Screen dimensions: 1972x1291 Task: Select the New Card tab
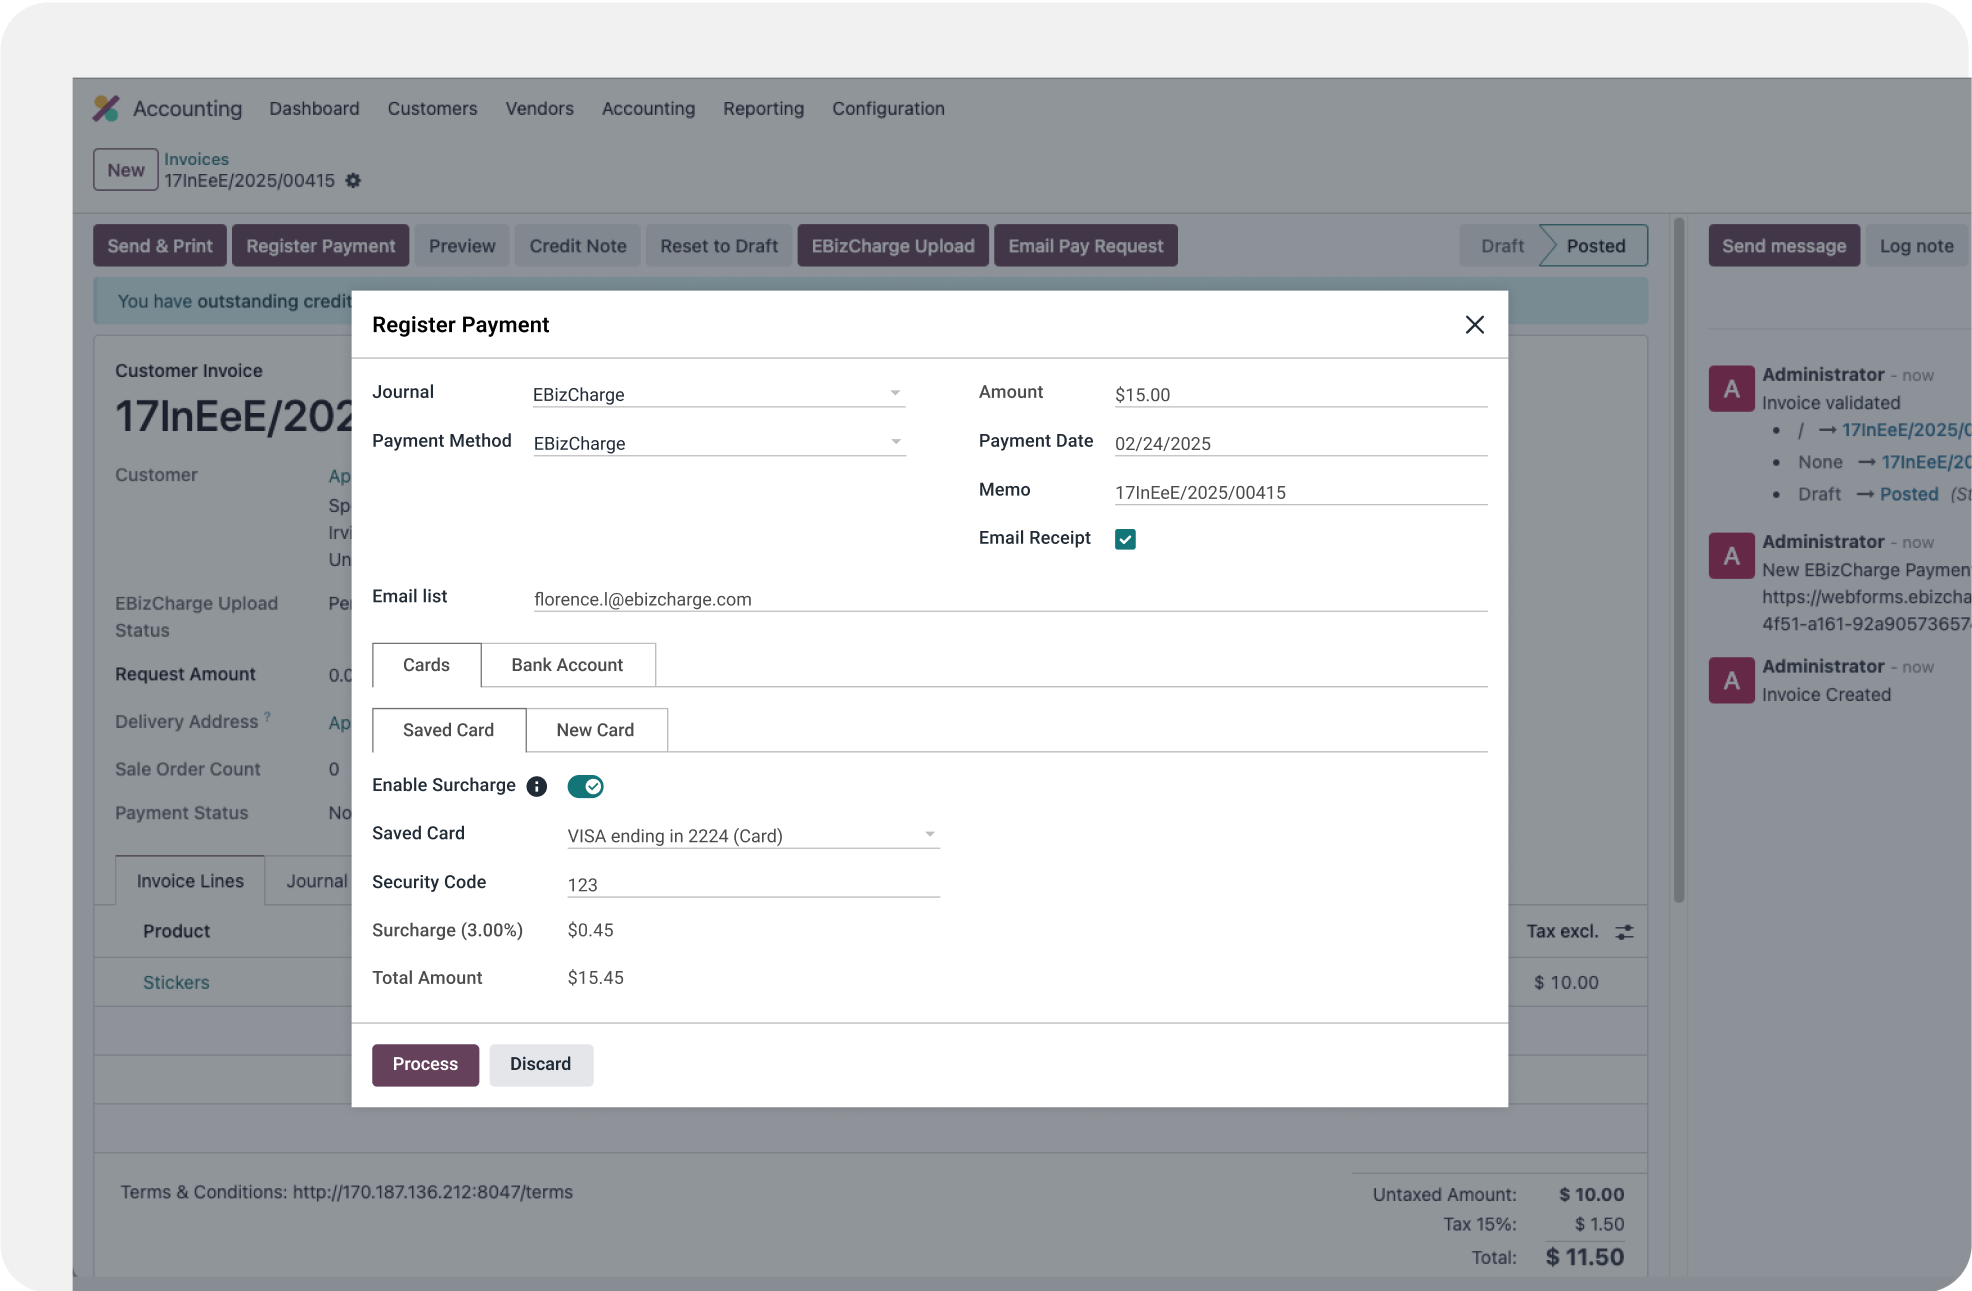click(595, 730)
